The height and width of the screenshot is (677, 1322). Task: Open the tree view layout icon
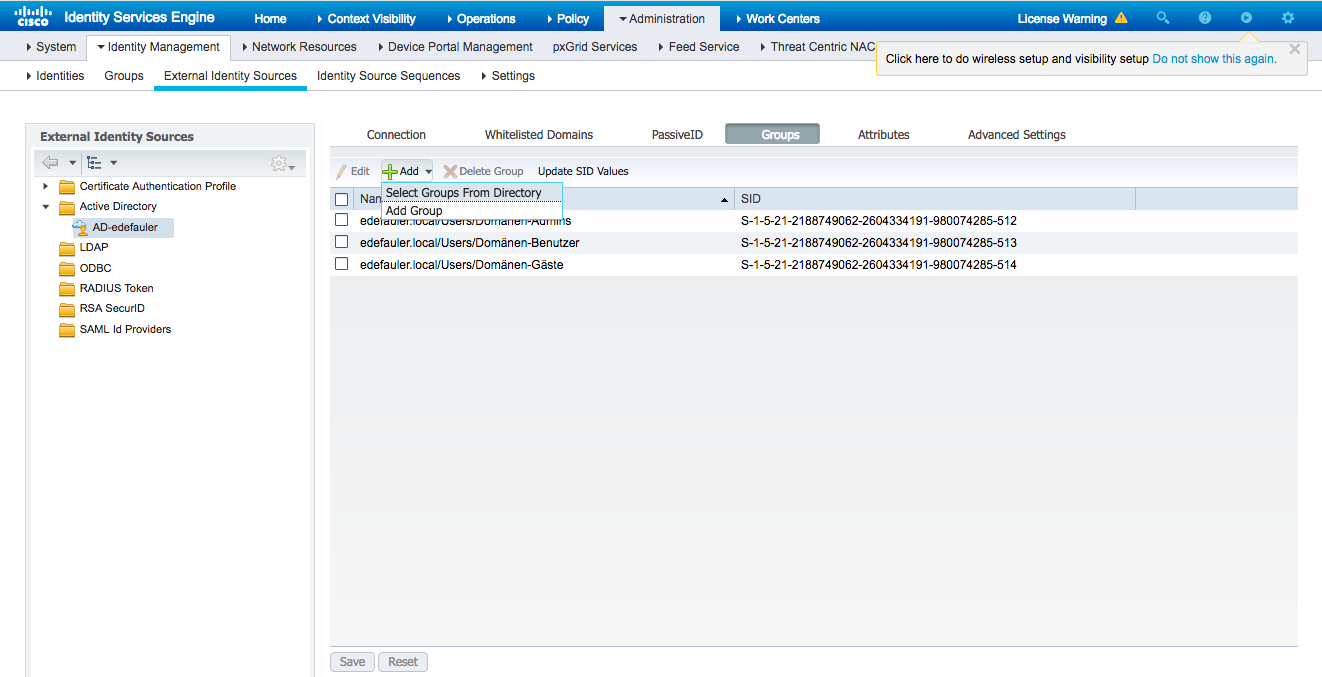(x=94, y=163)
